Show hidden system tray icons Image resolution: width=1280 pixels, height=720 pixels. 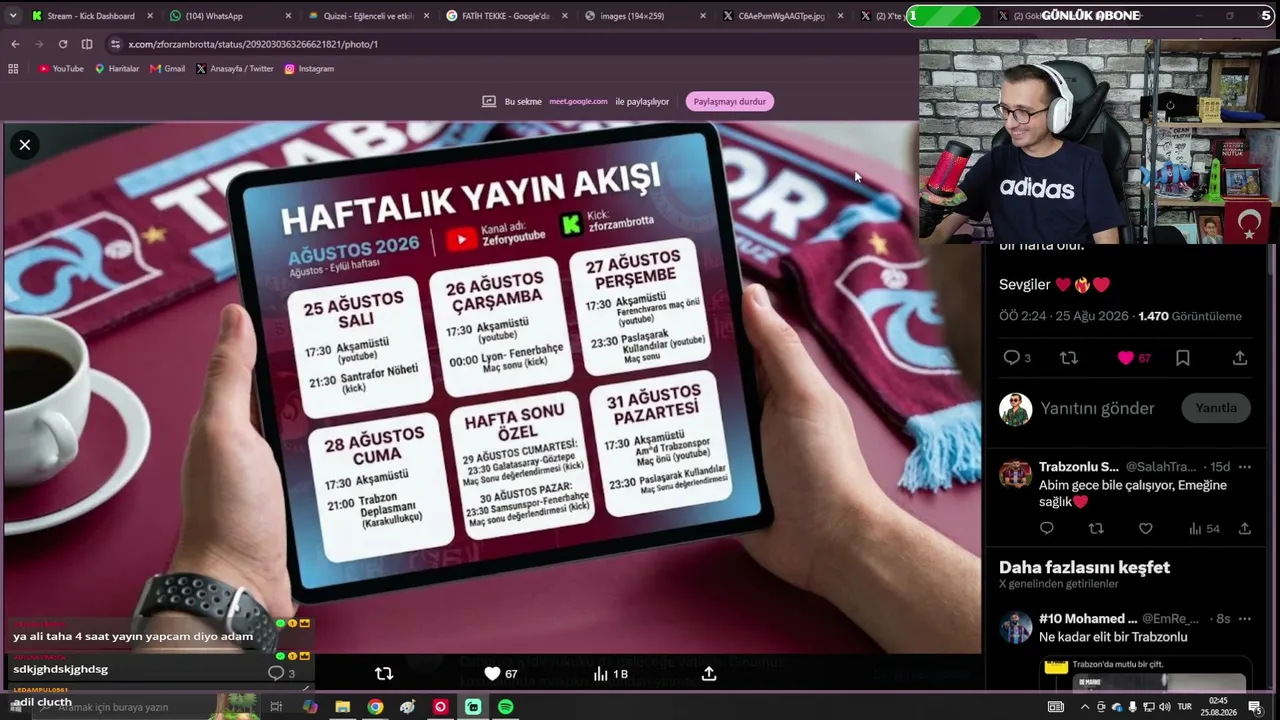(x=1085, y=707)
